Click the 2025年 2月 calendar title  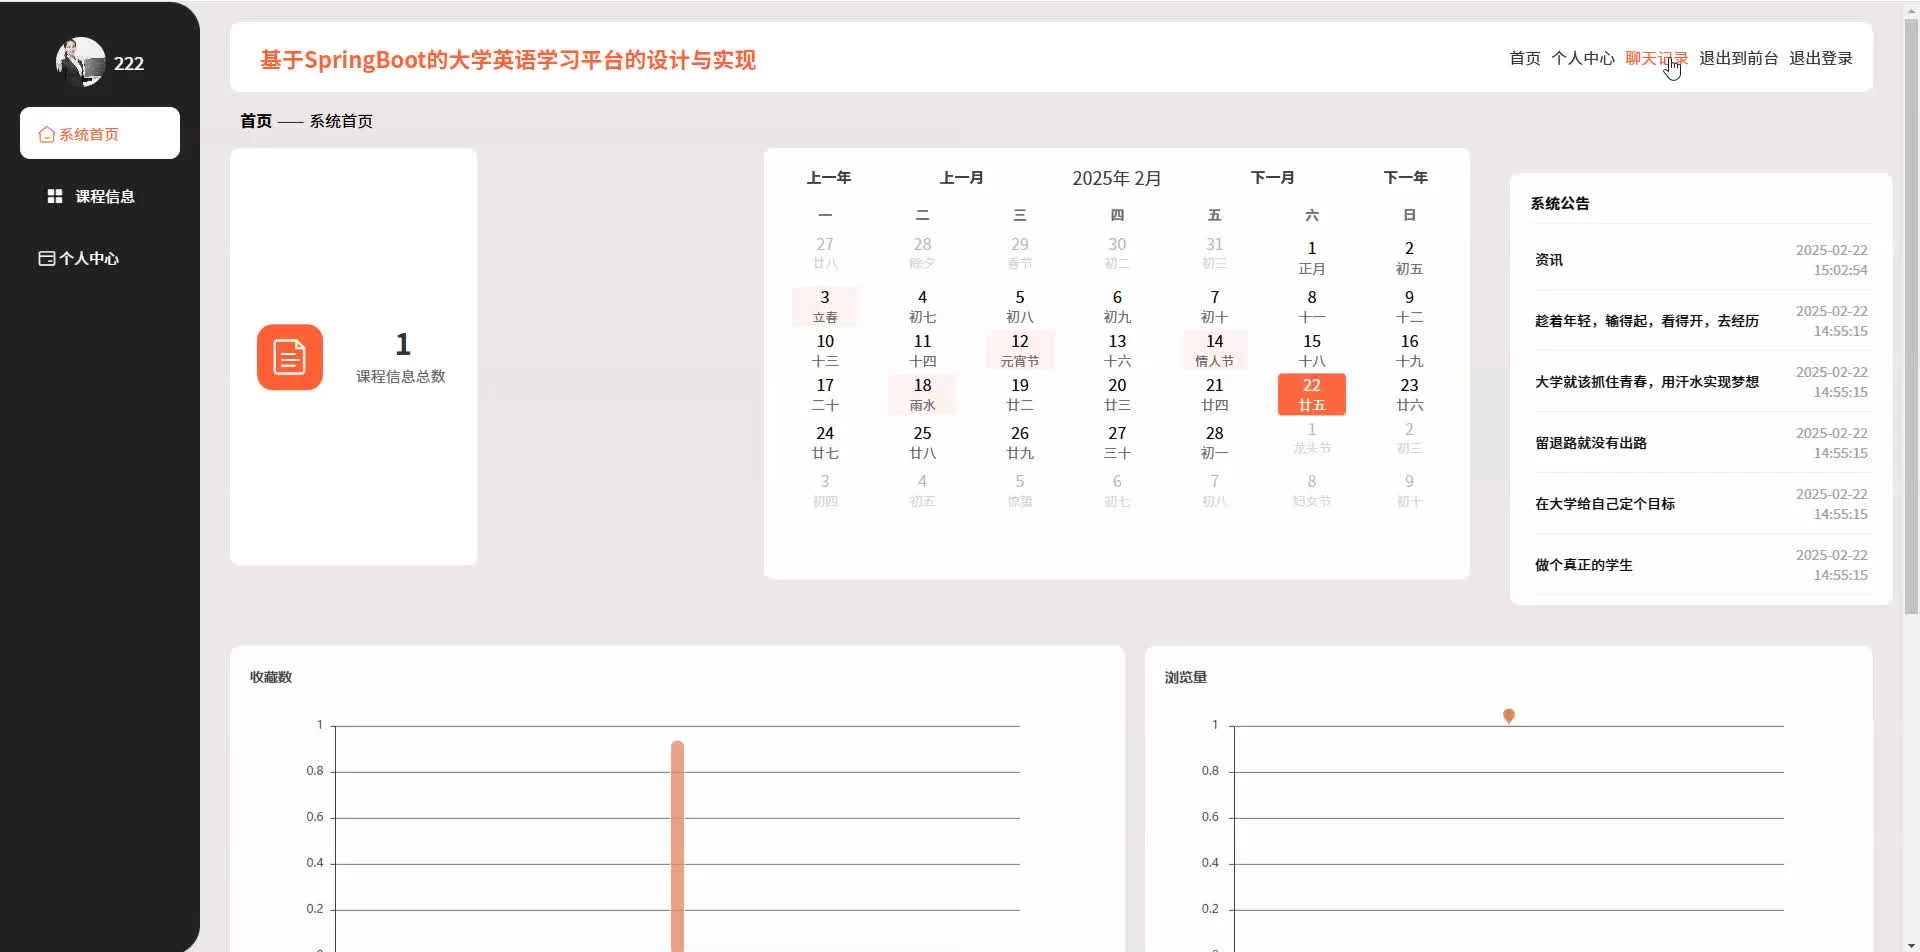click(x=1117, y=178)
